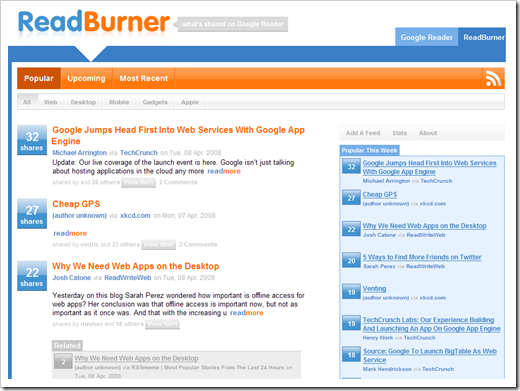Open Add A Feed in sidebar
The width and height of the screenshot is (520, 391).
pos(363,133)
